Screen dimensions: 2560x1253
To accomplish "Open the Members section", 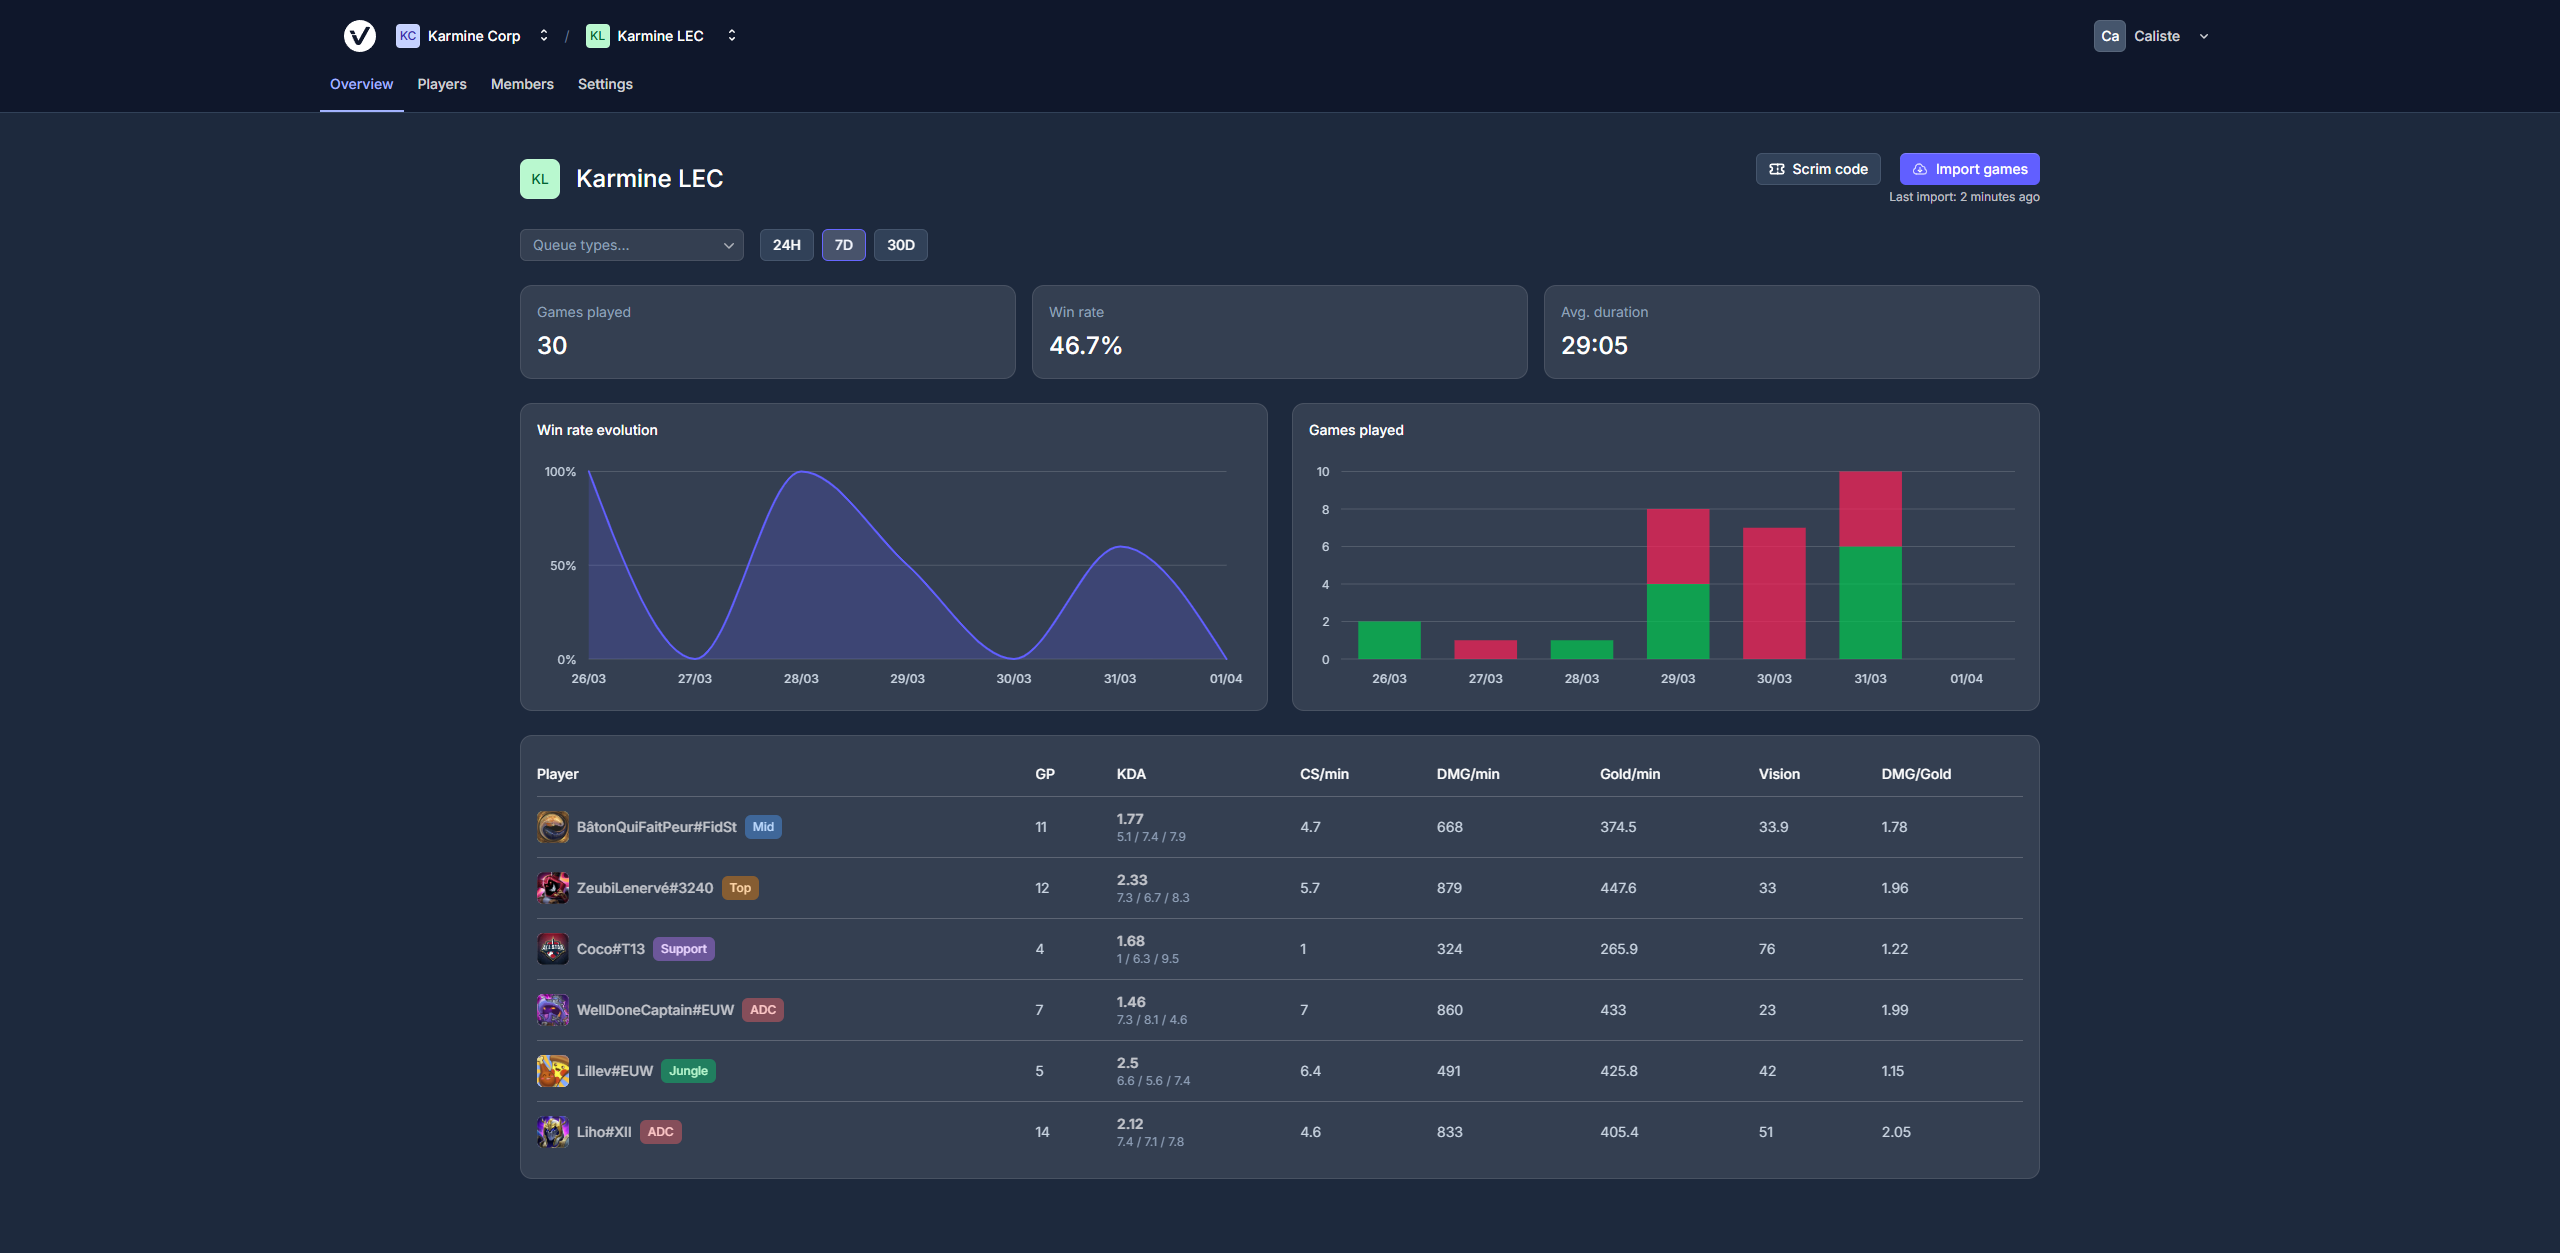I will pyautogui.click(x=521, y=84).
